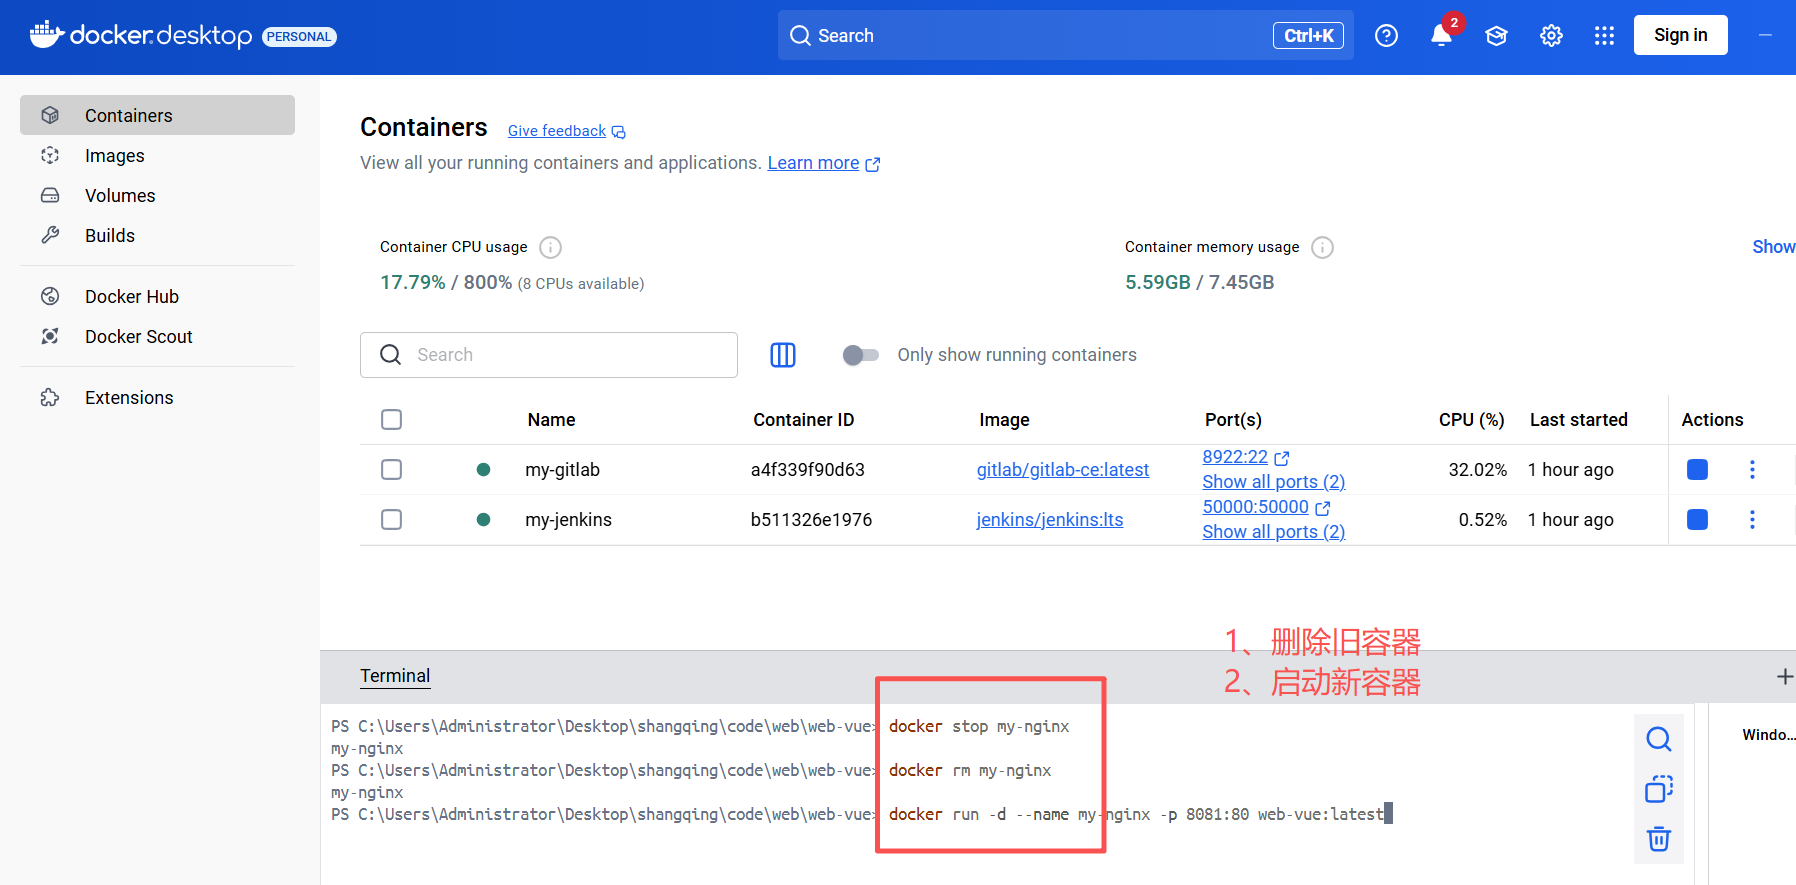Click the top Search bar

pyautogui.click(x=1065, y=35)
